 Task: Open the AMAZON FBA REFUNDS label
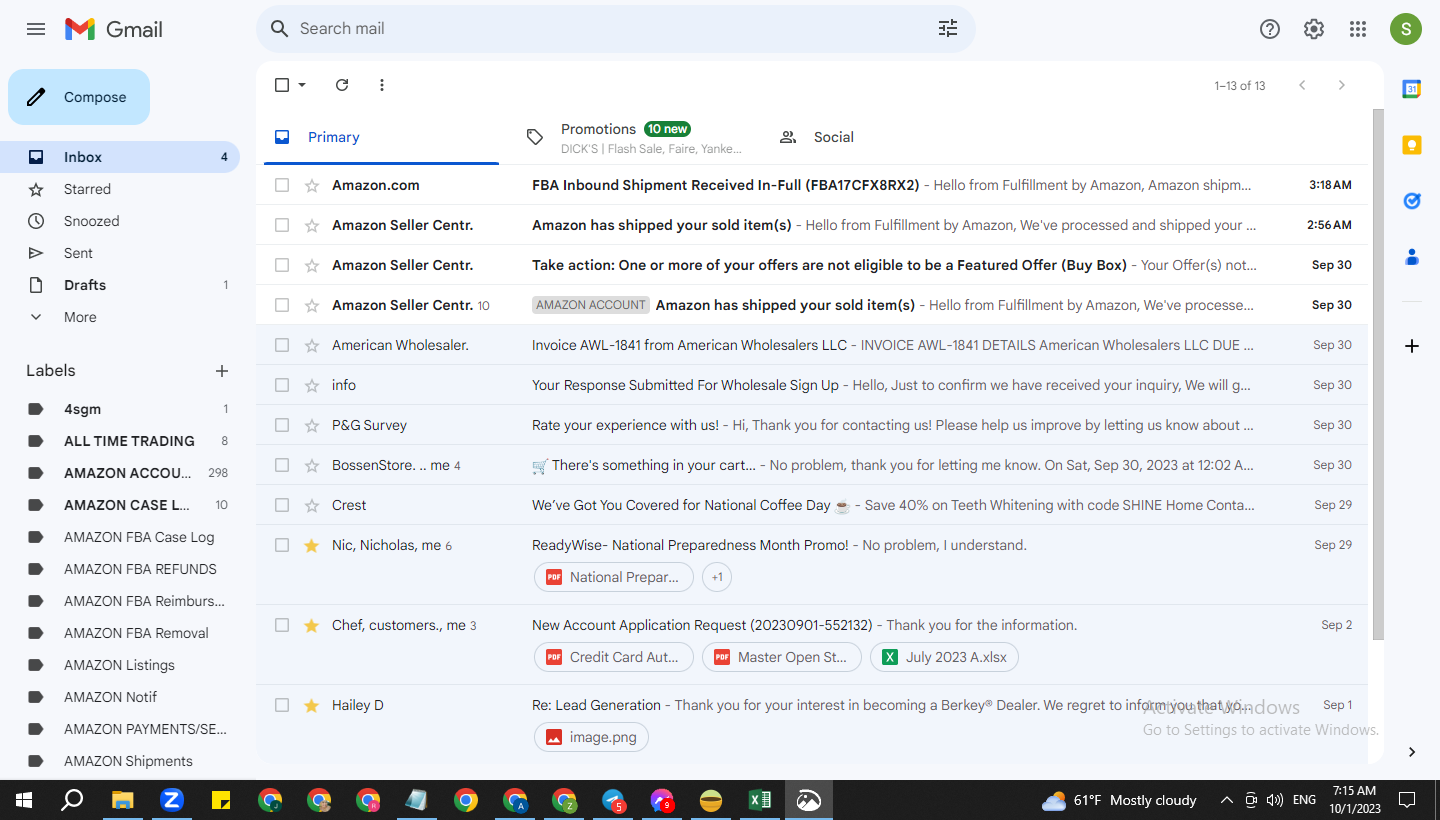coord(120,569)
